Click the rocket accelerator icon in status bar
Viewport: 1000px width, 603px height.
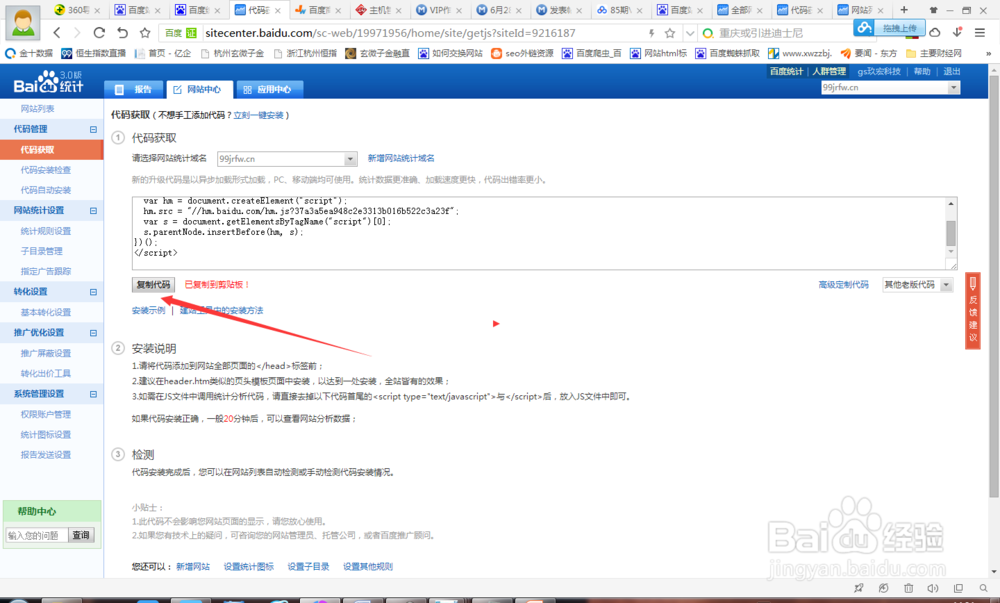pyautogui.click(x=858, y=588)
